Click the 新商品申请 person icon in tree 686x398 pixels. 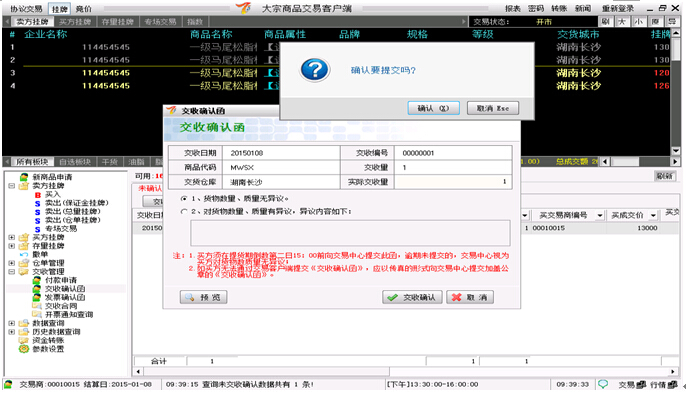[24, 177]
